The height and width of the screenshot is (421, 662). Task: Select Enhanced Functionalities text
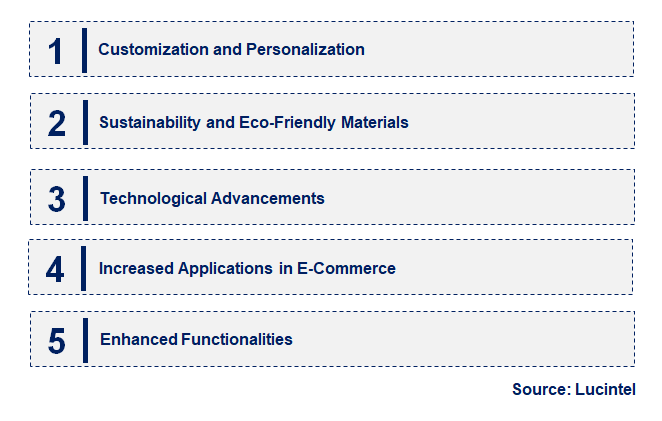196,340
